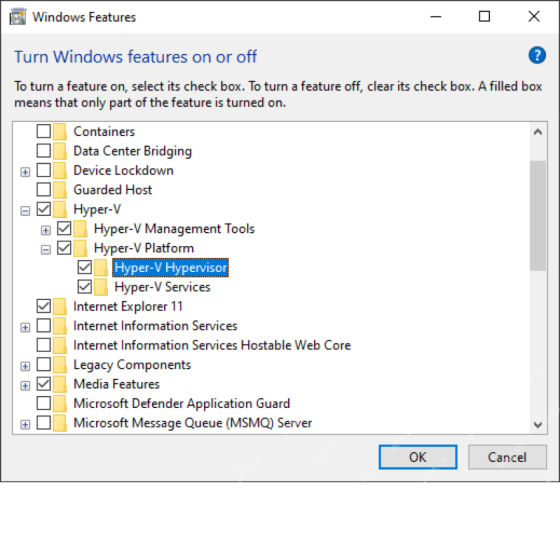Select the Hyper-V Hypervisor label
Screen dimensions: 560x560
170,268
